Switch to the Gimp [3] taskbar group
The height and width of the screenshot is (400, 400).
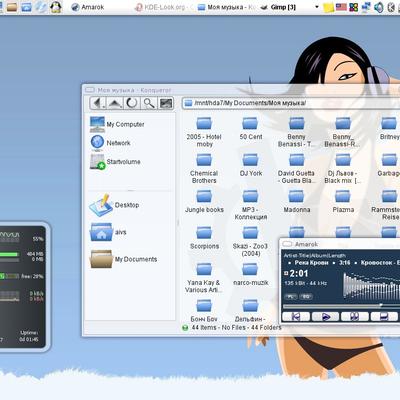coord(279,7)
